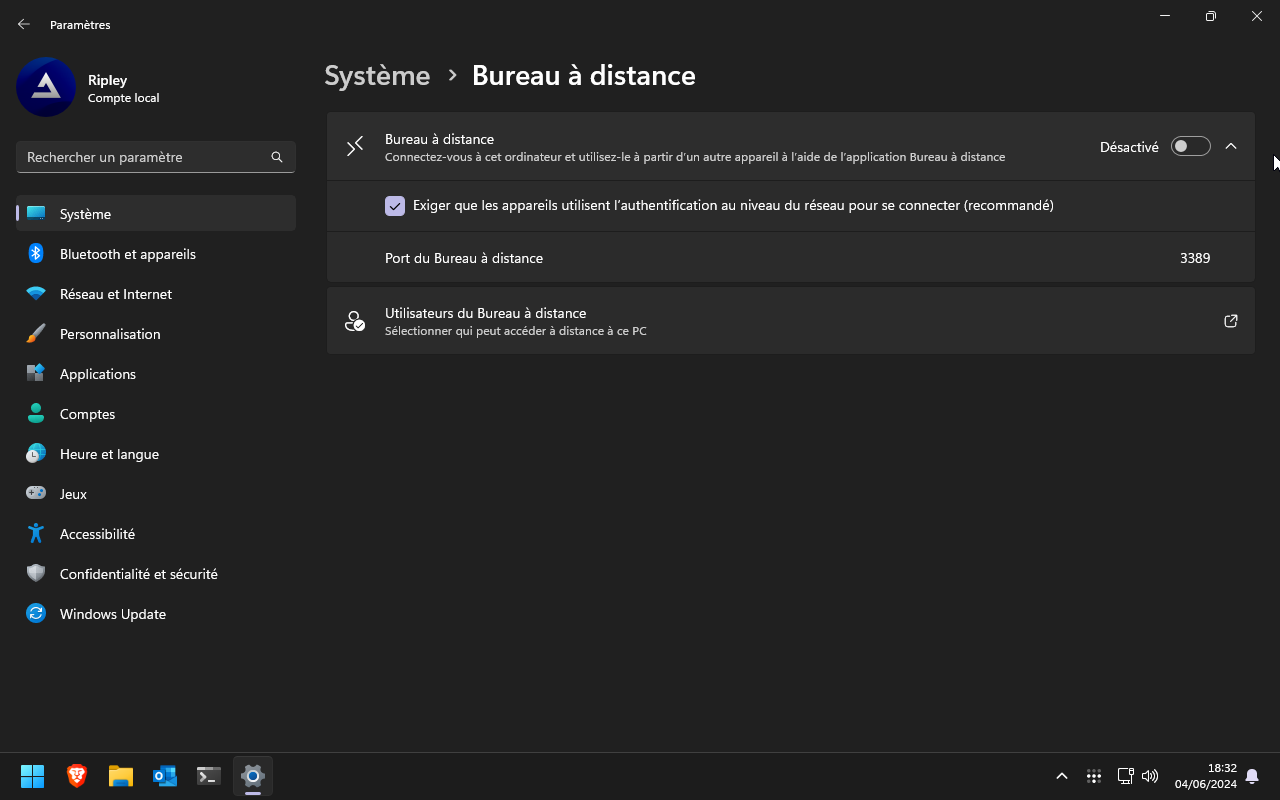This screenshot has height=800, width=1280.
Task: Click the remote desktop arrows icon
Action: 355,147
